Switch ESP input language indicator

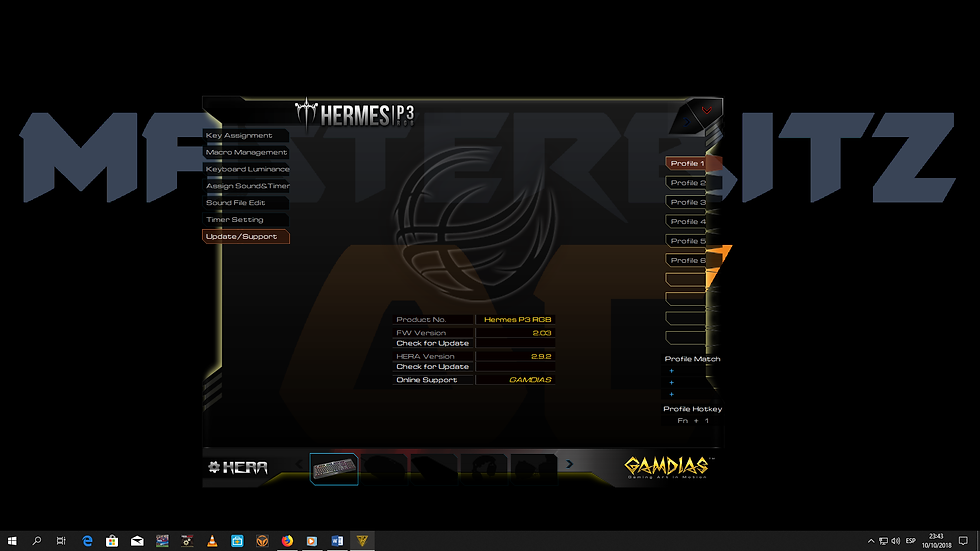[x=911, y=541]
